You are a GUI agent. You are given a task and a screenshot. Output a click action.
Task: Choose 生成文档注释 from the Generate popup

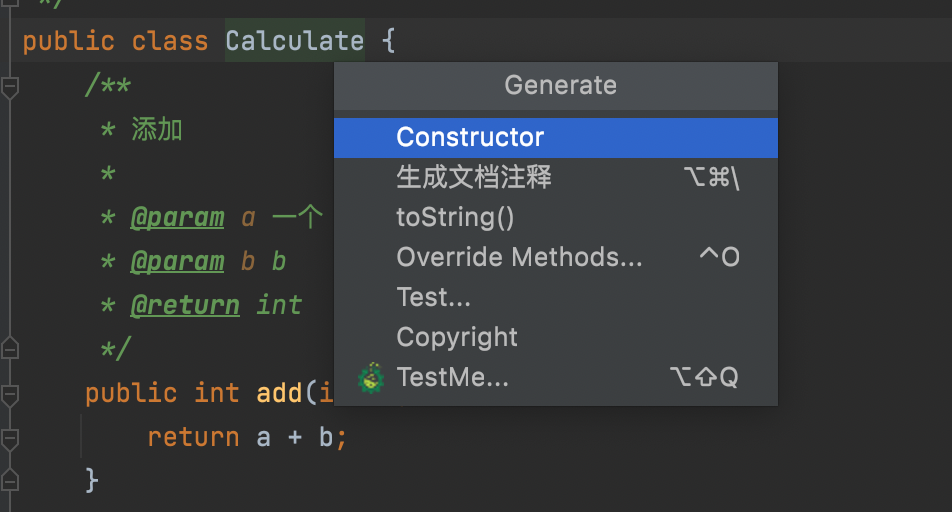pos(474,178)
